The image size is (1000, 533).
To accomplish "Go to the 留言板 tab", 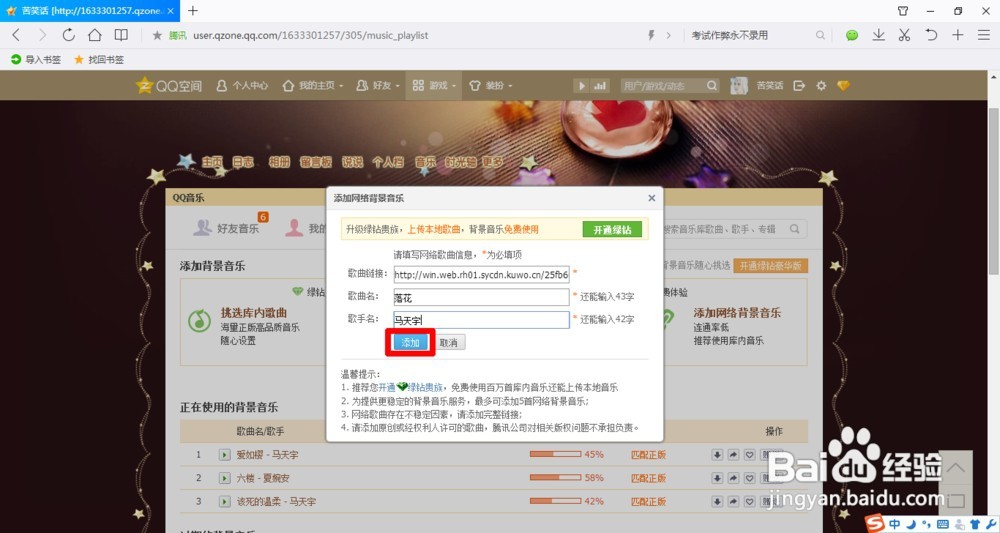I will click(x=316, y=162).
